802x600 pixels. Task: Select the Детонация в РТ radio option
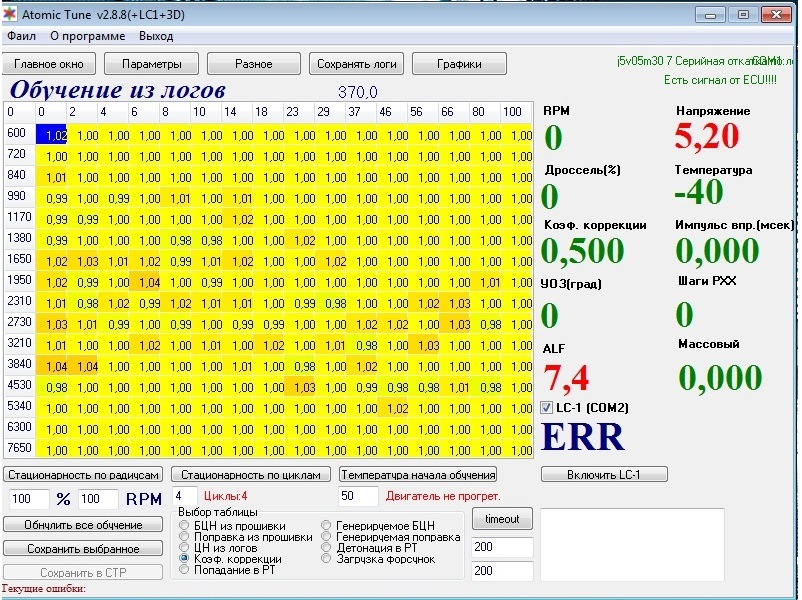(x=327, y=547)
